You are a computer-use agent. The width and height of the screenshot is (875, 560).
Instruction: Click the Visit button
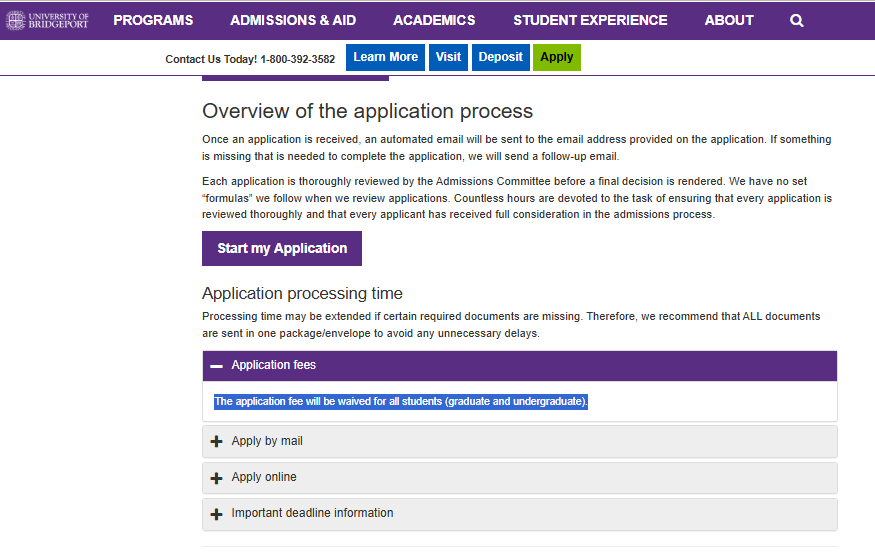(448, 57)
